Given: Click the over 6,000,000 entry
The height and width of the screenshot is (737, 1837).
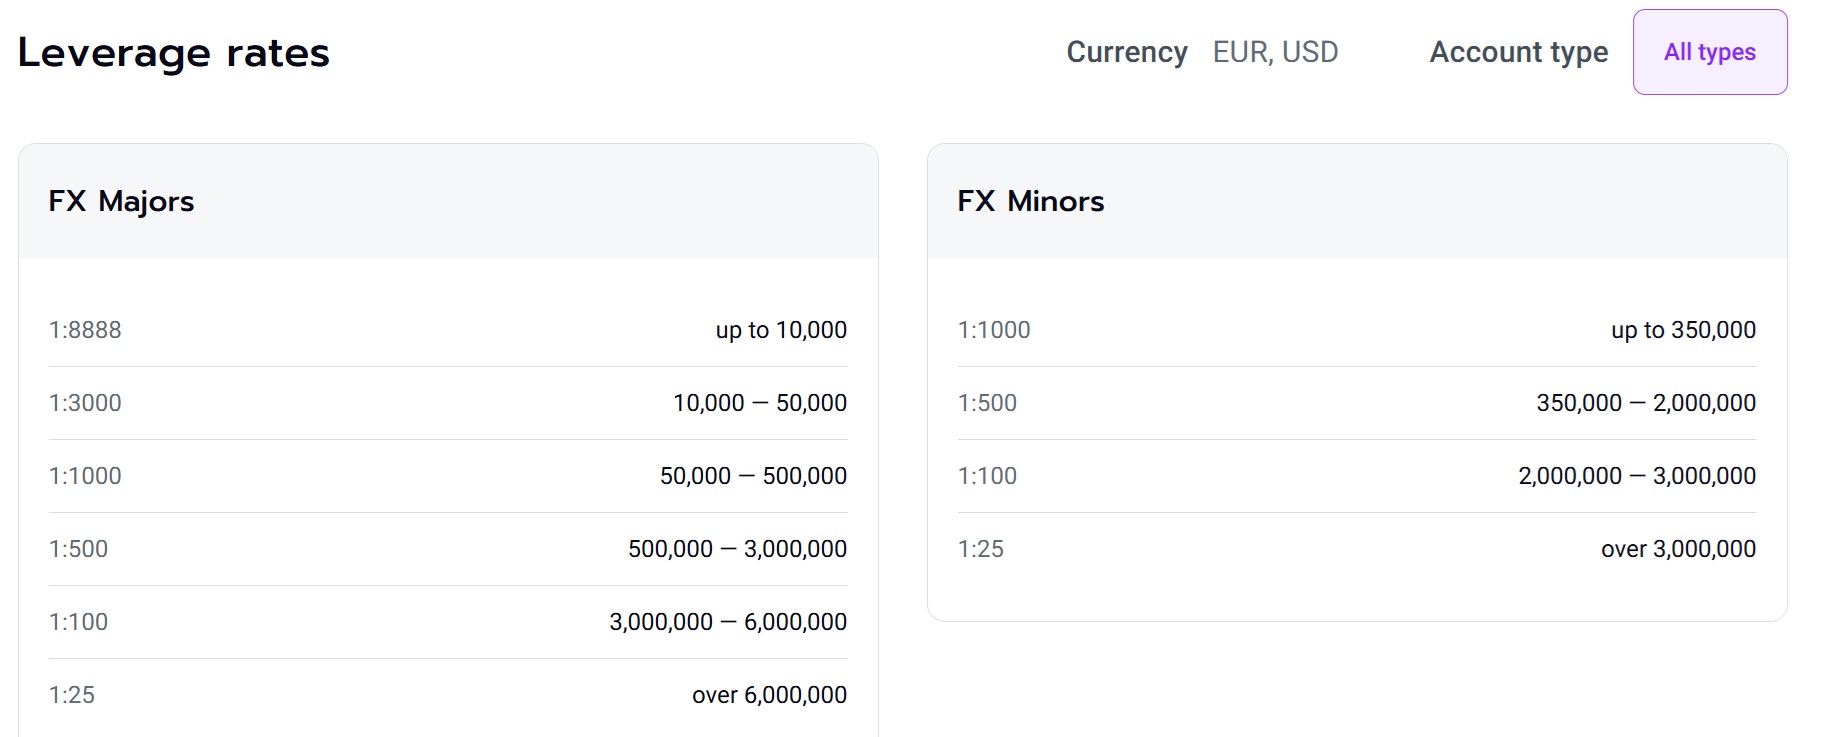Looking at the screenshot, I should pyautogui.click(x=769, y=695).
